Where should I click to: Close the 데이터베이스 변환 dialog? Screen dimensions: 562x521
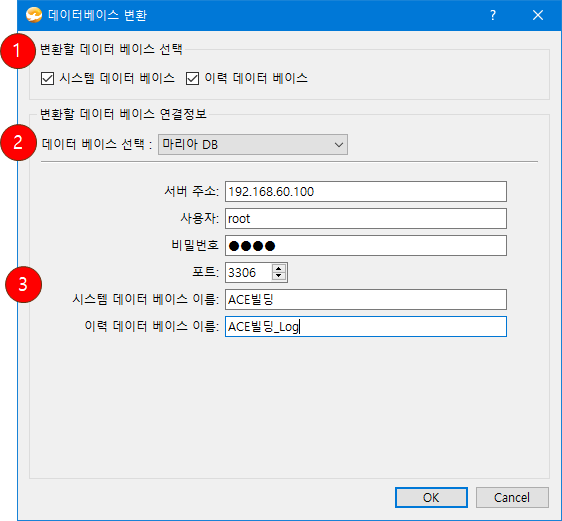(538, 15)
